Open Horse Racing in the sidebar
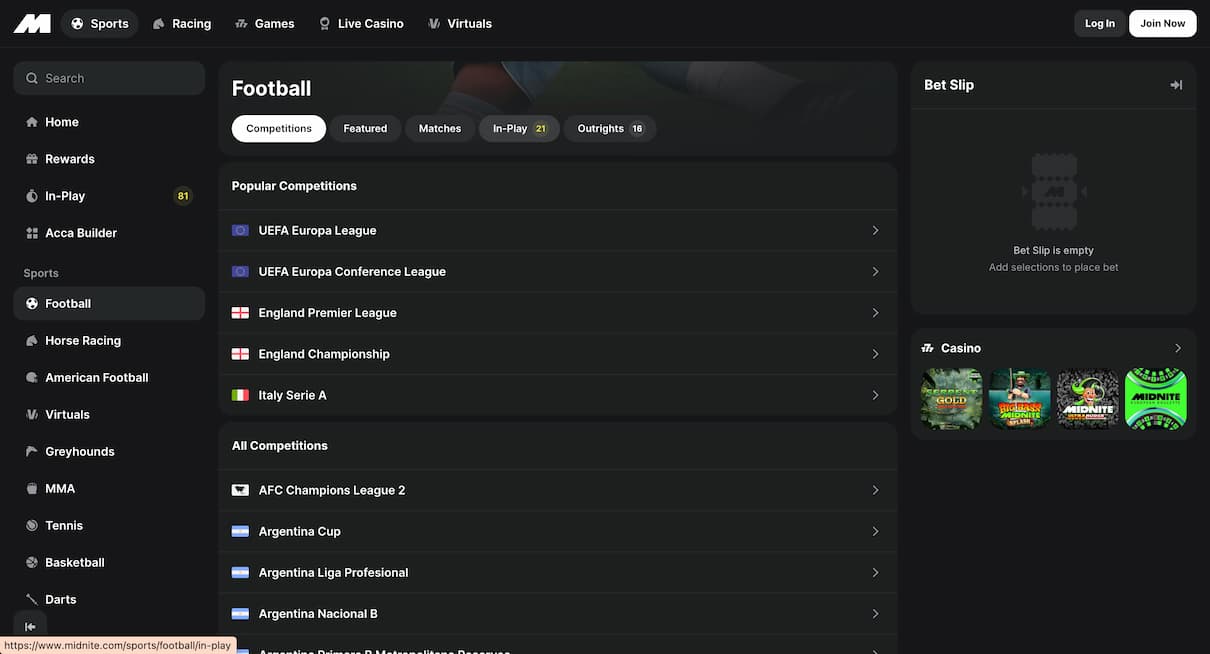 [83, 341]
